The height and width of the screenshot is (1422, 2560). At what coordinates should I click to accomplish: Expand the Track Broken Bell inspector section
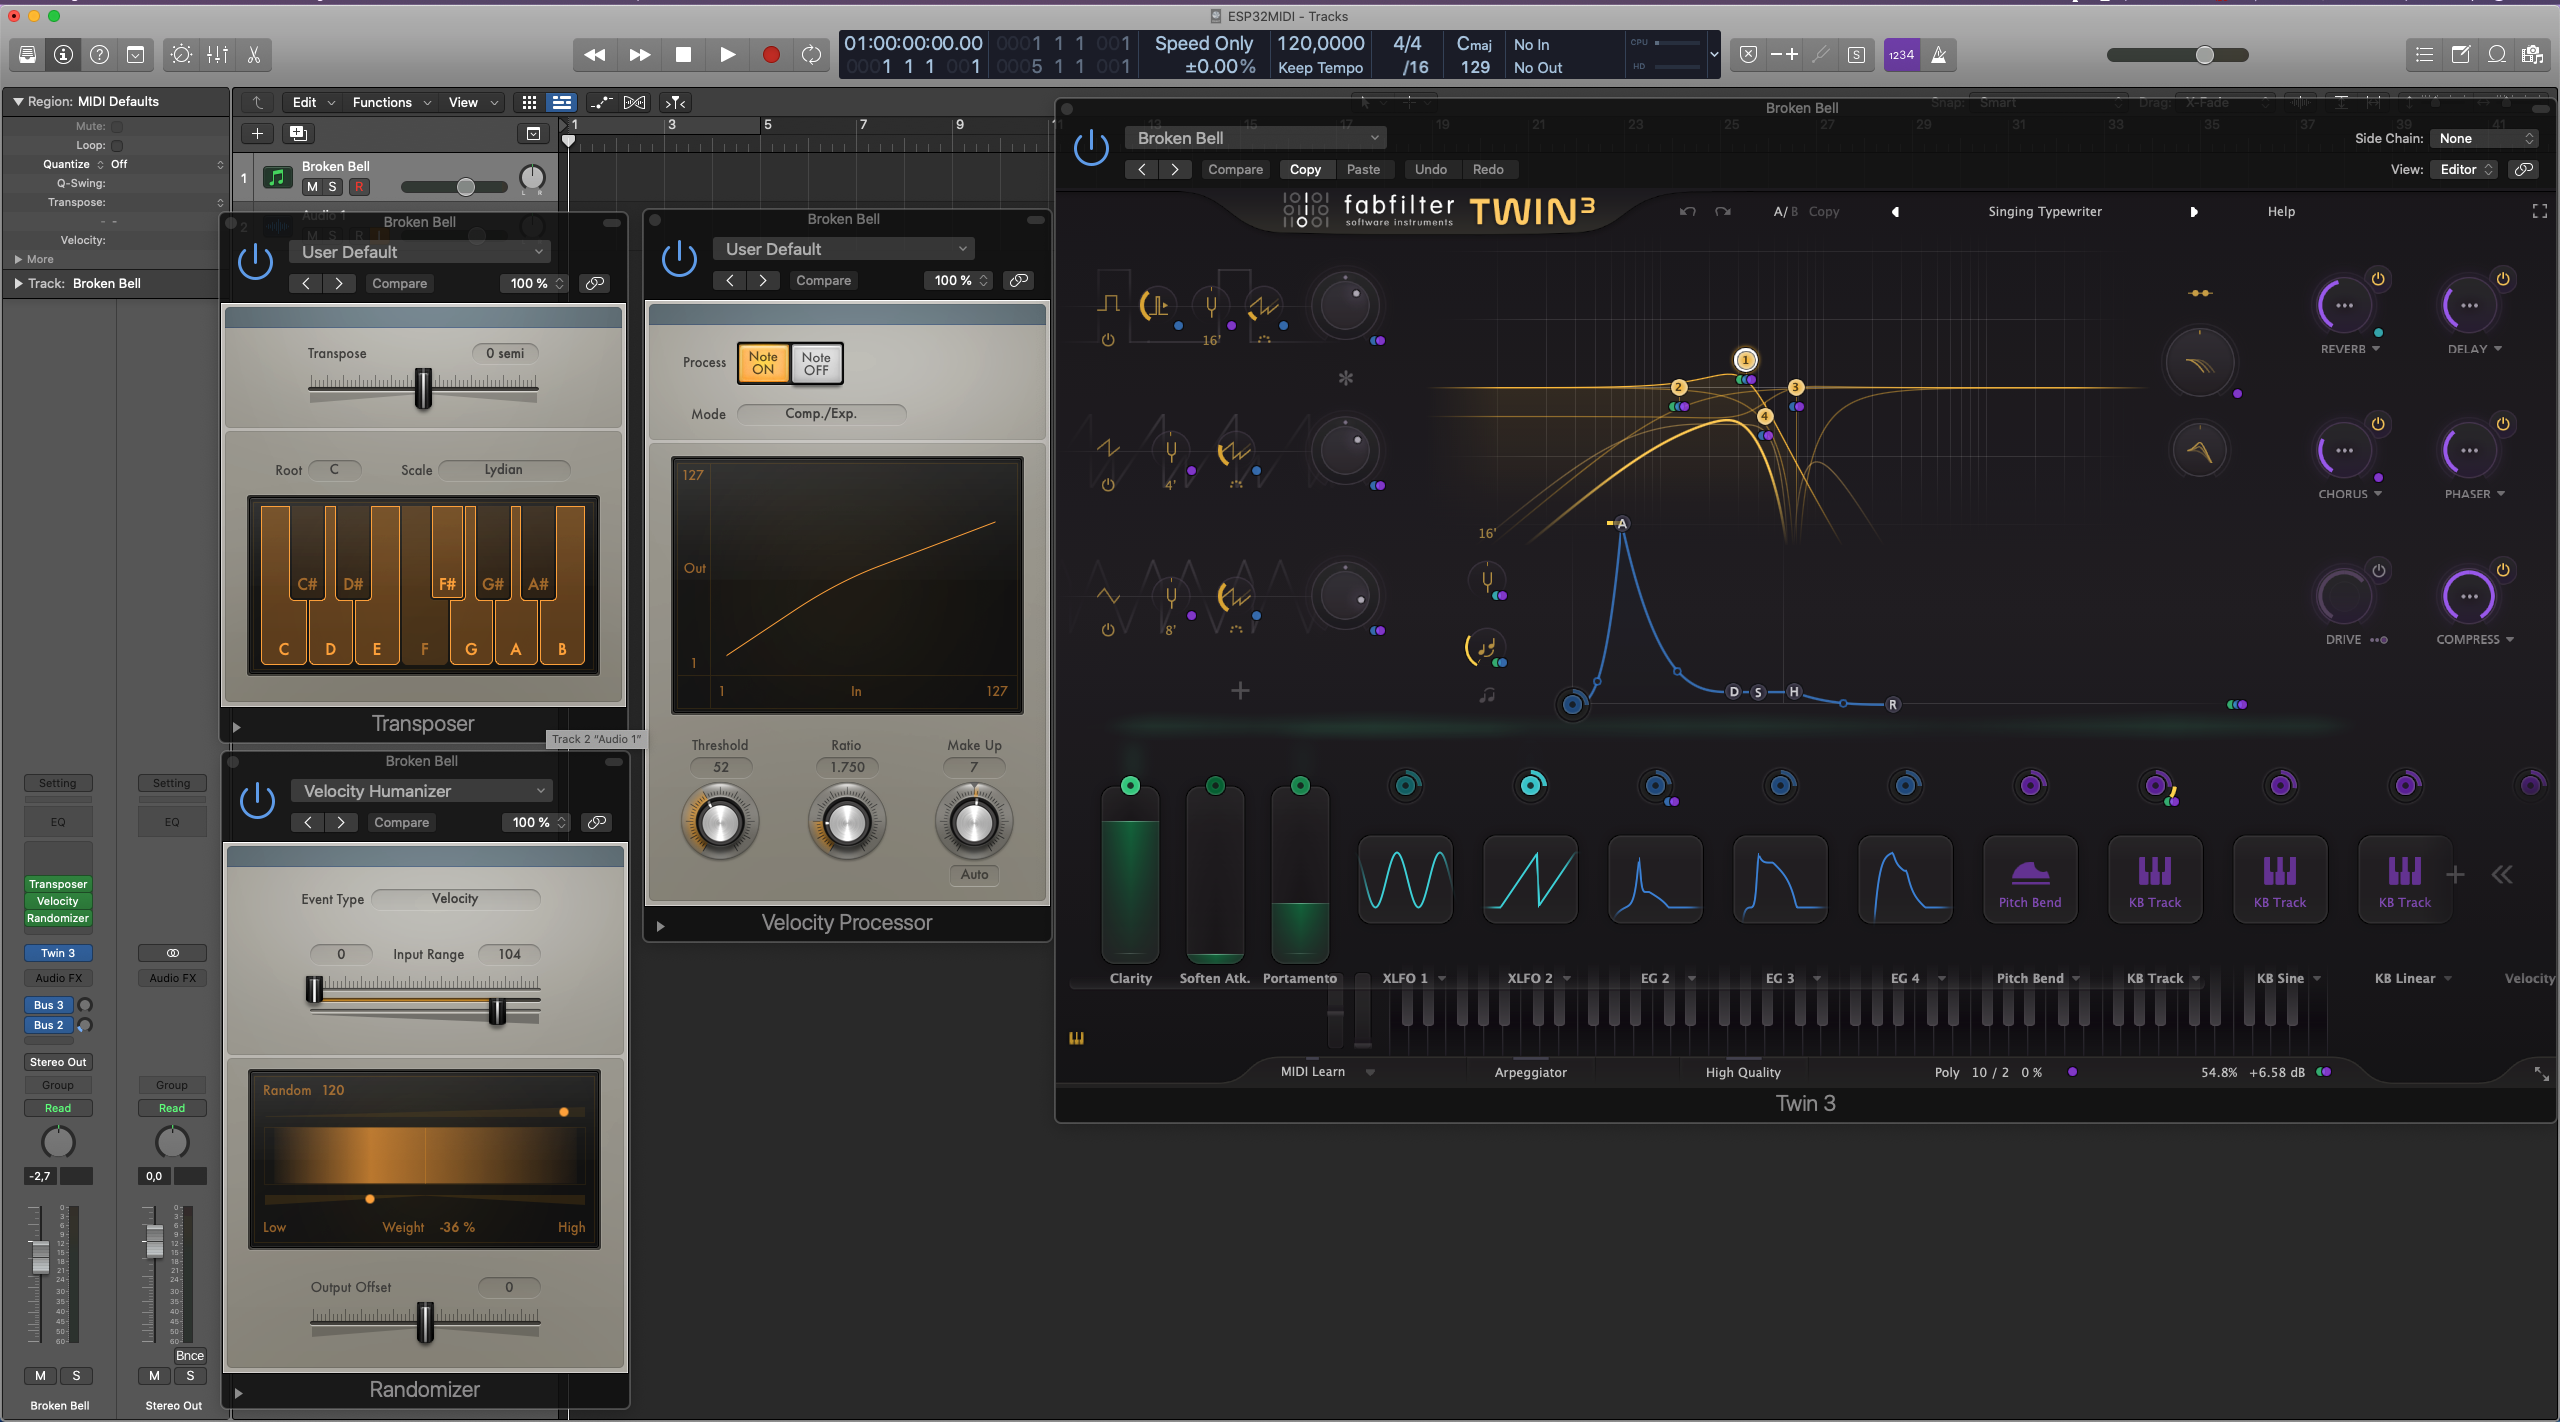coord(18,284)
